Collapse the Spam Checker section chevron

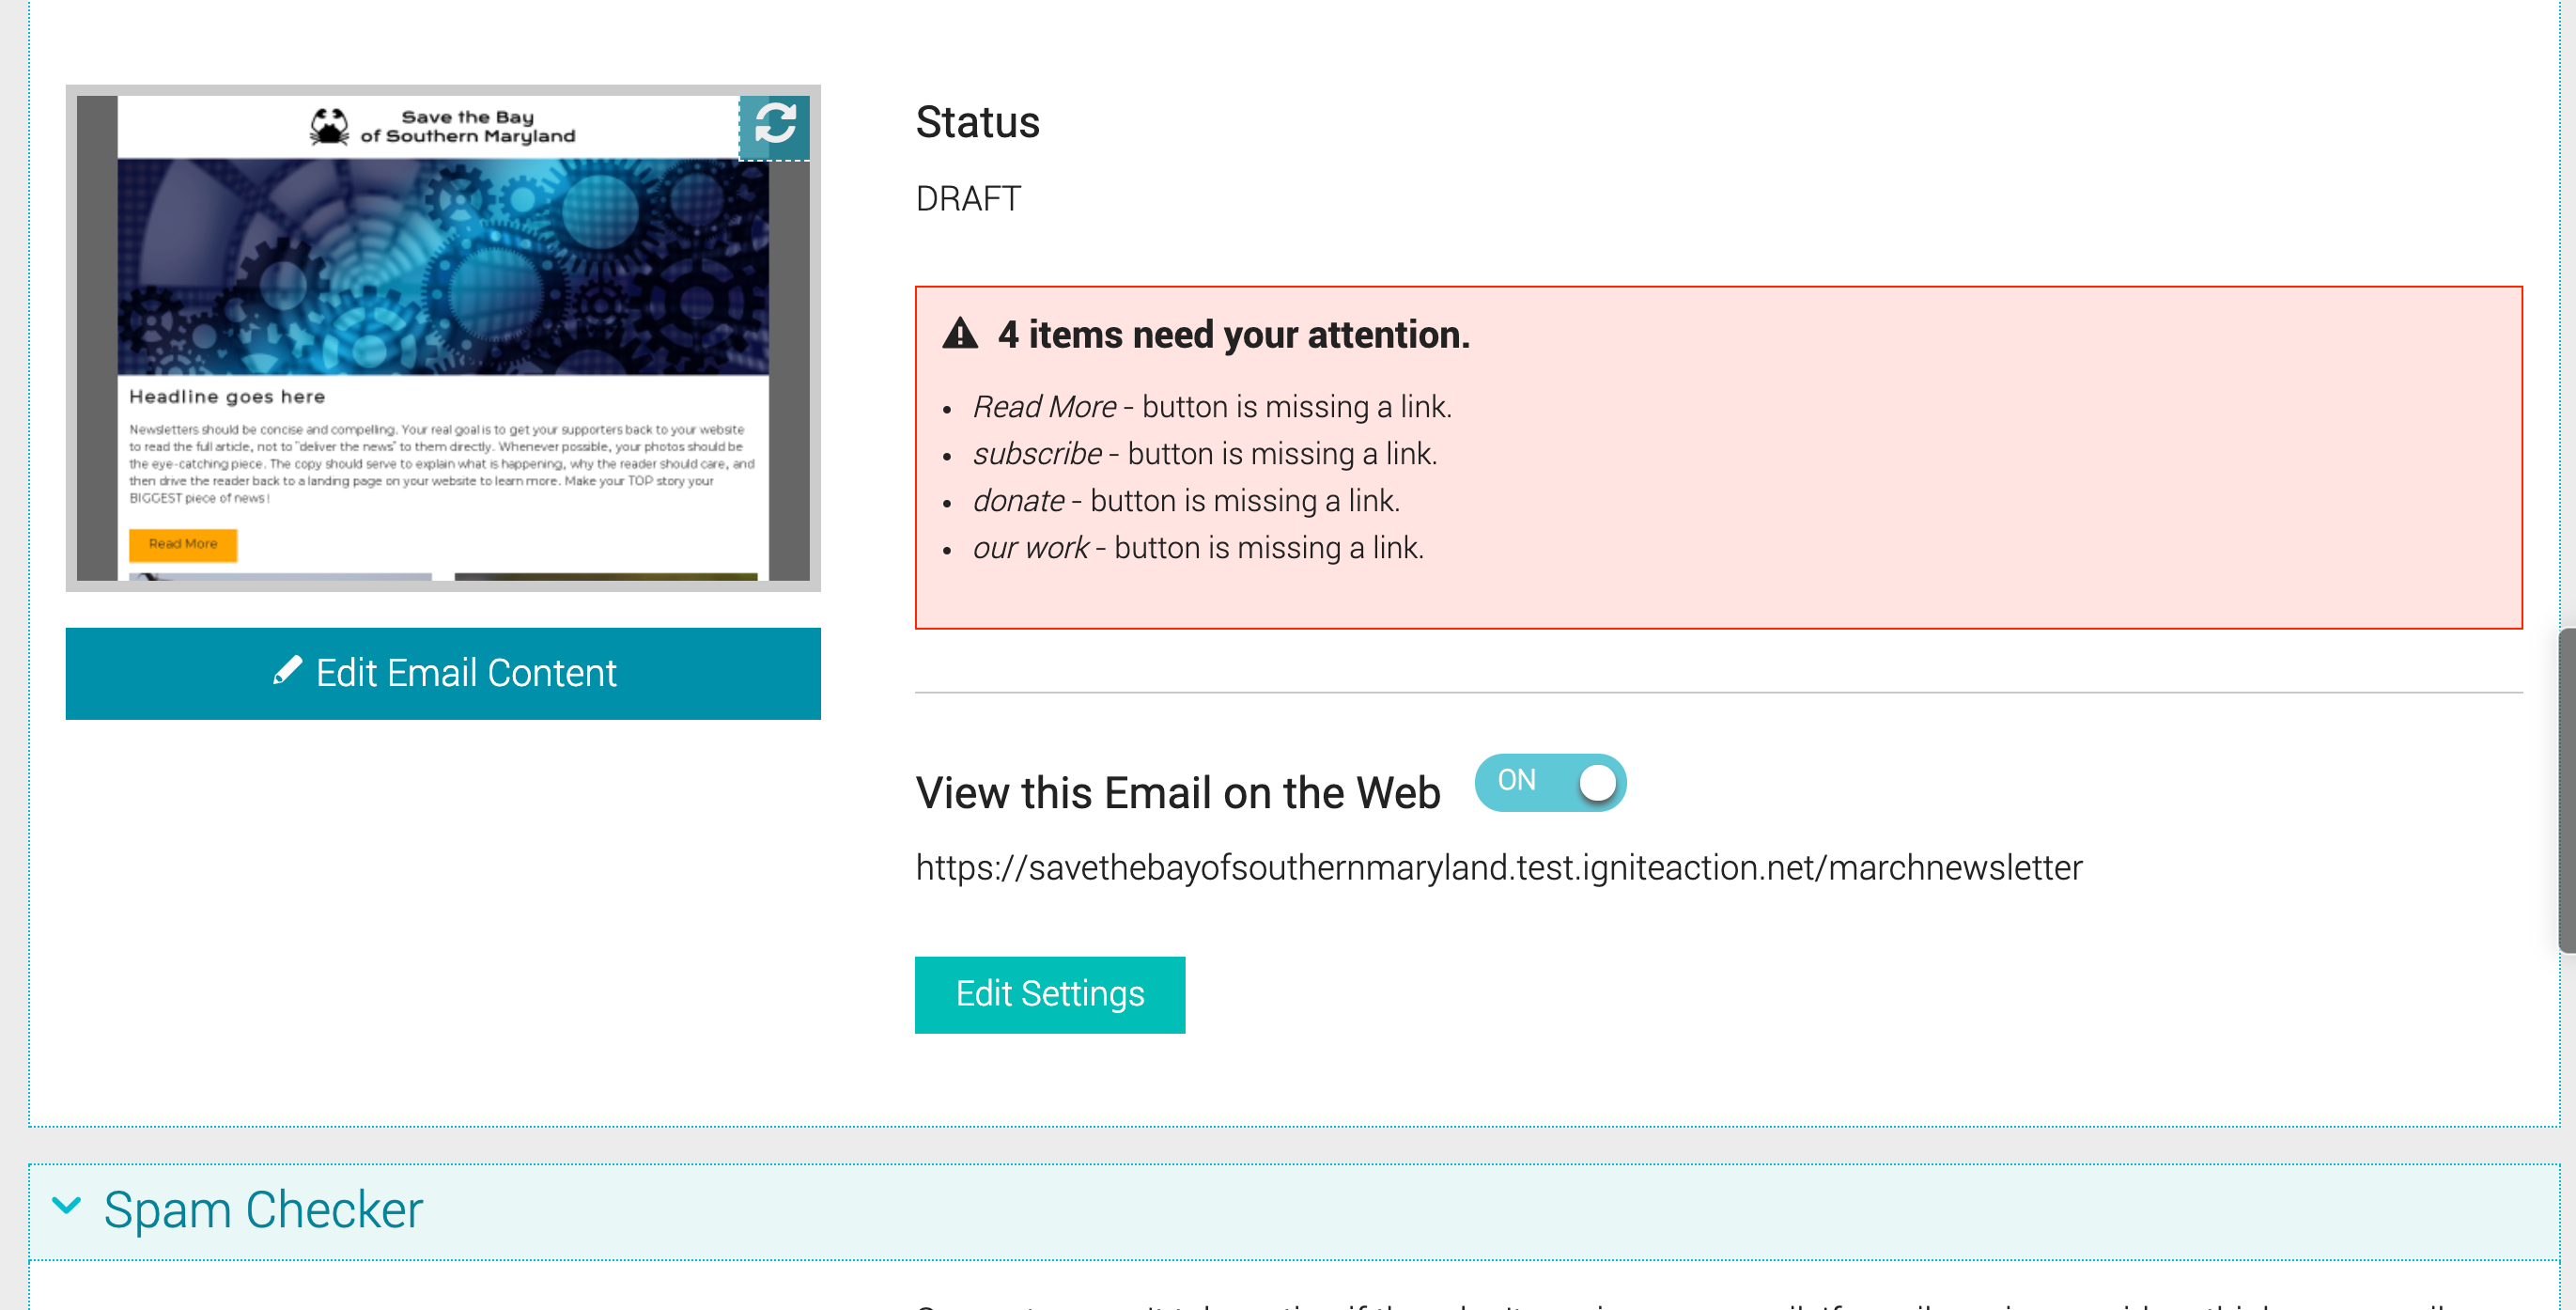[x=67, y=1205]
